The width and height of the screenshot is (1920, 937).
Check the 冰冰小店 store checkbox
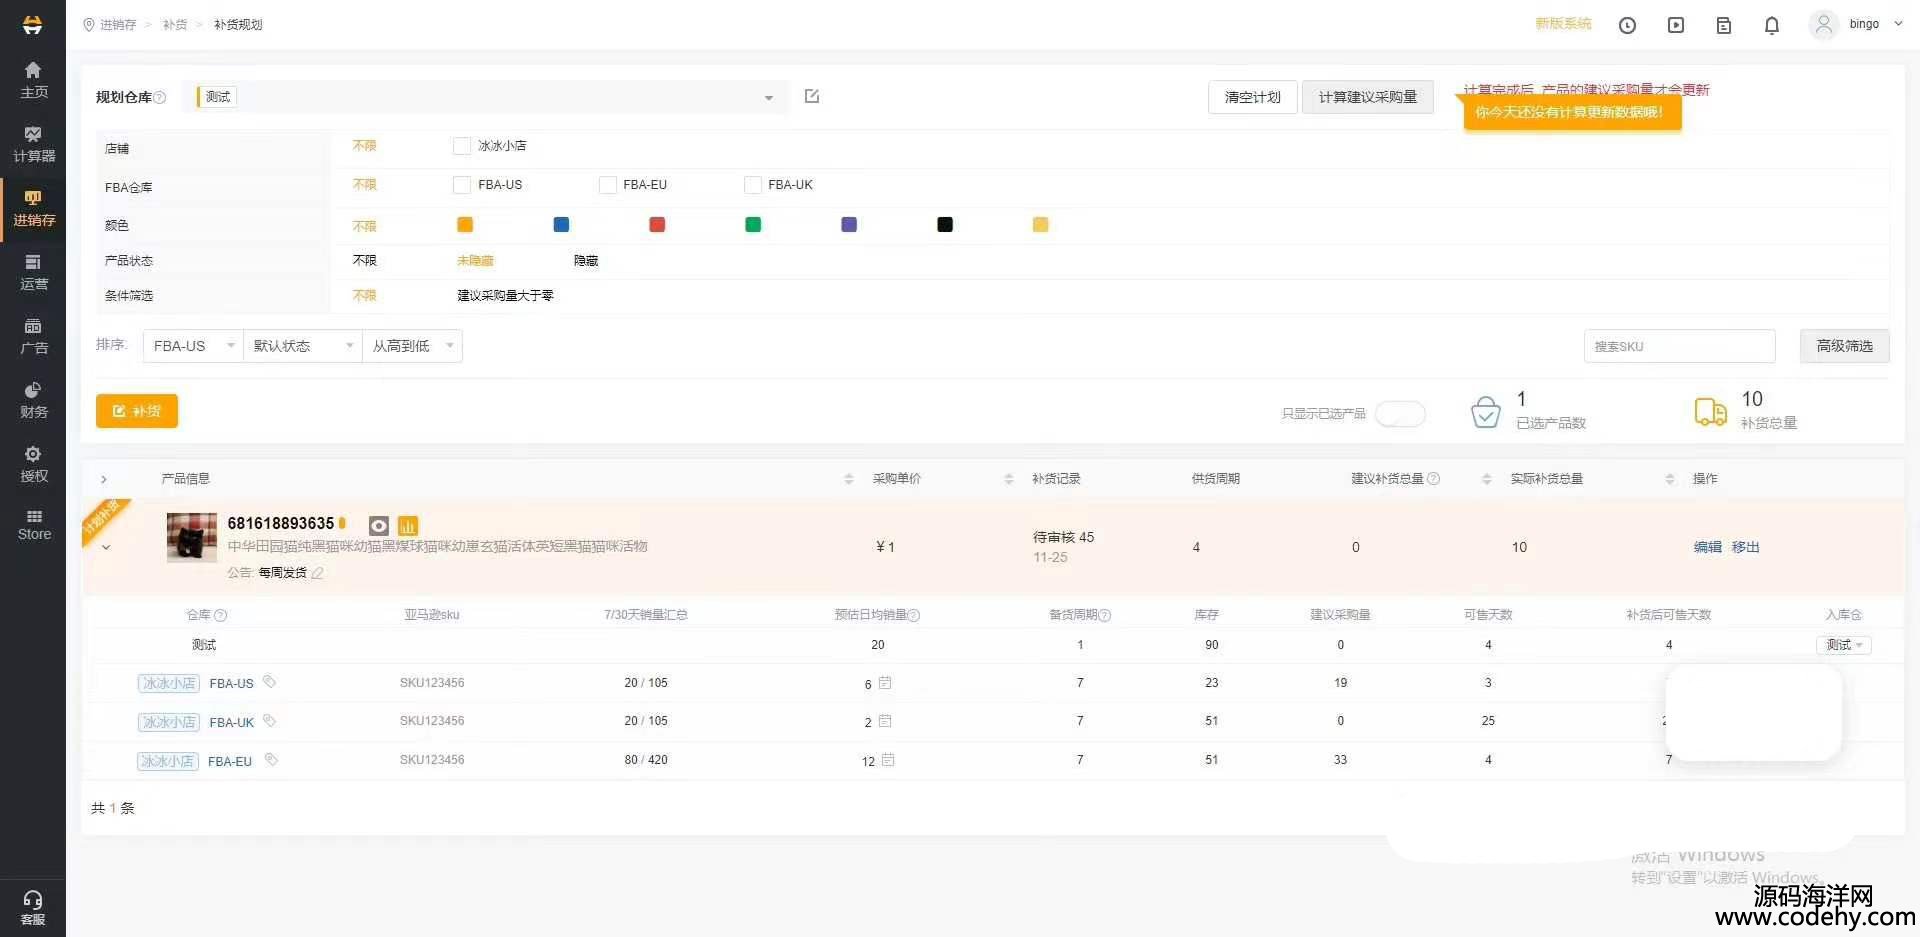click(x=462, y=146)
